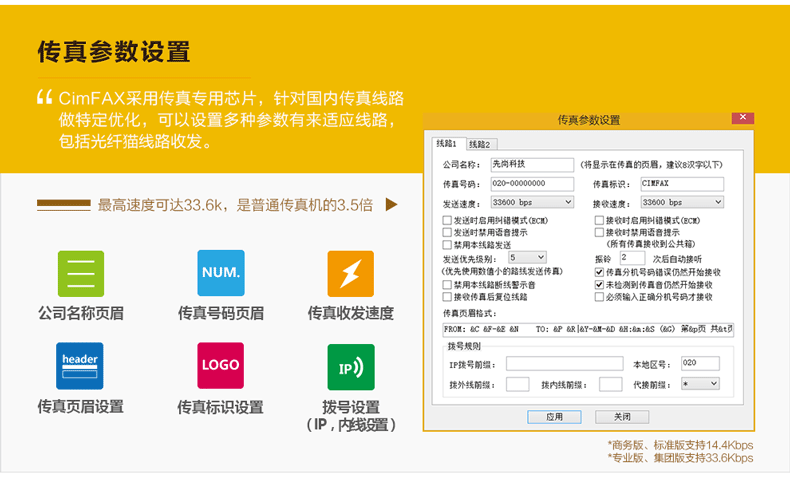This screenshot has height=477, width=790.
Task: Click the 公司名称 input field
Action: tap(532, 164)
